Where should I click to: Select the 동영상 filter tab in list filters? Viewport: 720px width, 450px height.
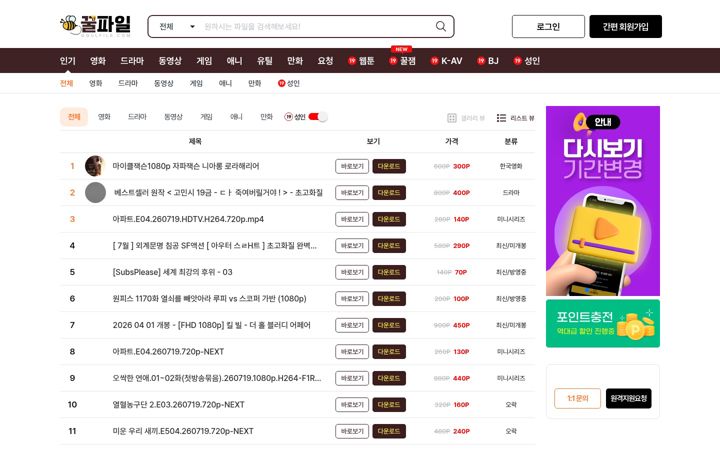click(174, 117)
